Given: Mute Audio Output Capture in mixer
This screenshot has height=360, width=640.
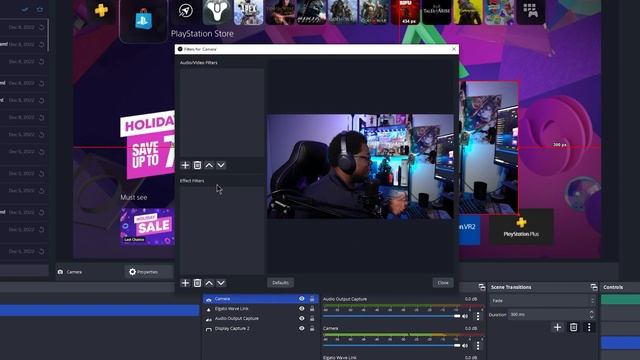Looking at the screenshot, I should point(465,316).
